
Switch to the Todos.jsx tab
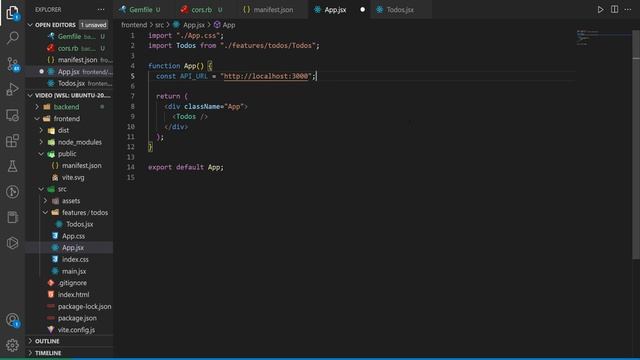pos(400,9)
